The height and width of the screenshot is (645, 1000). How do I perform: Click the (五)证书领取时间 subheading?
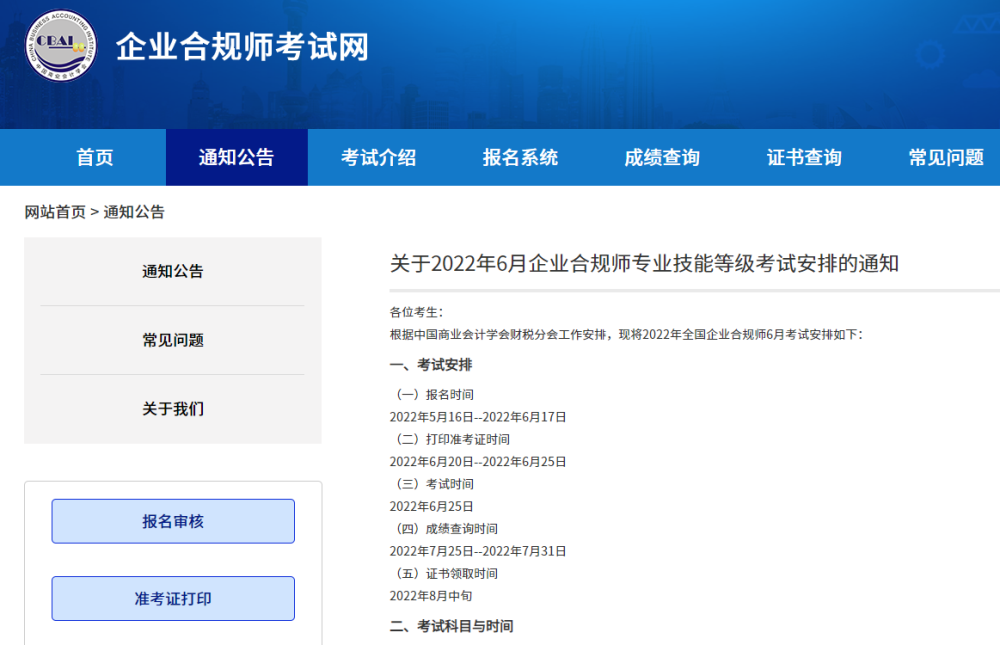click(x=446, y=574)
